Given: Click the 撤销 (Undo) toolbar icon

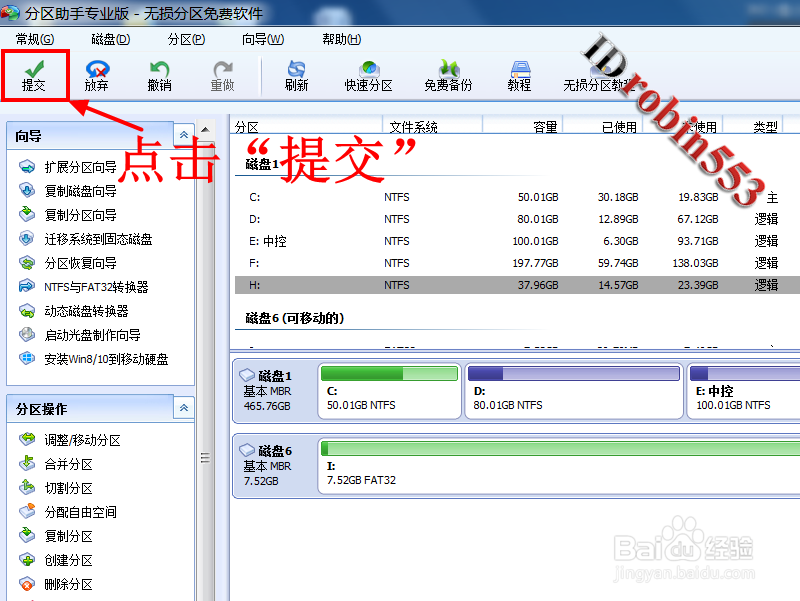Looking at the screenshot, I should click(159, 76).
